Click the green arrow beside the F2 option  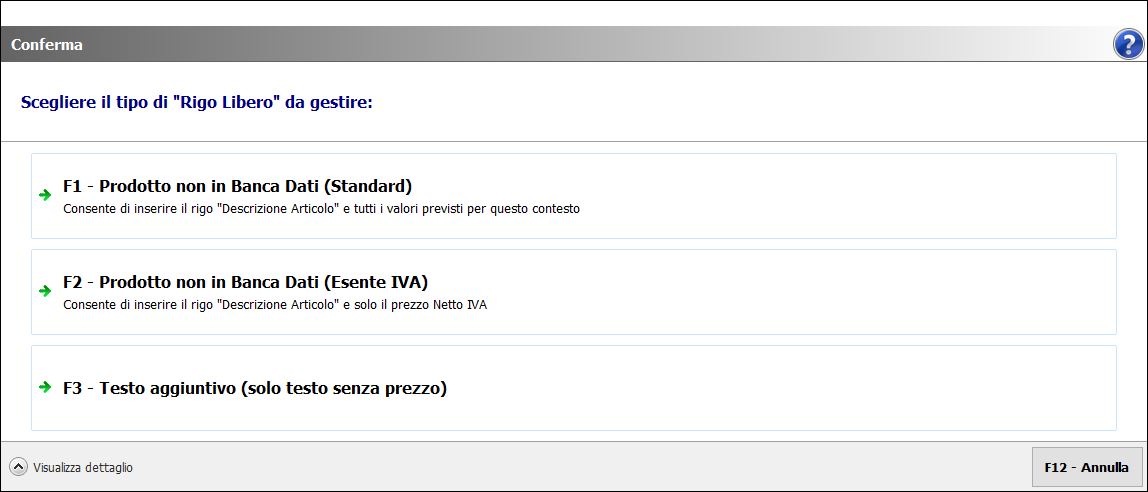[x=45, y=291]
